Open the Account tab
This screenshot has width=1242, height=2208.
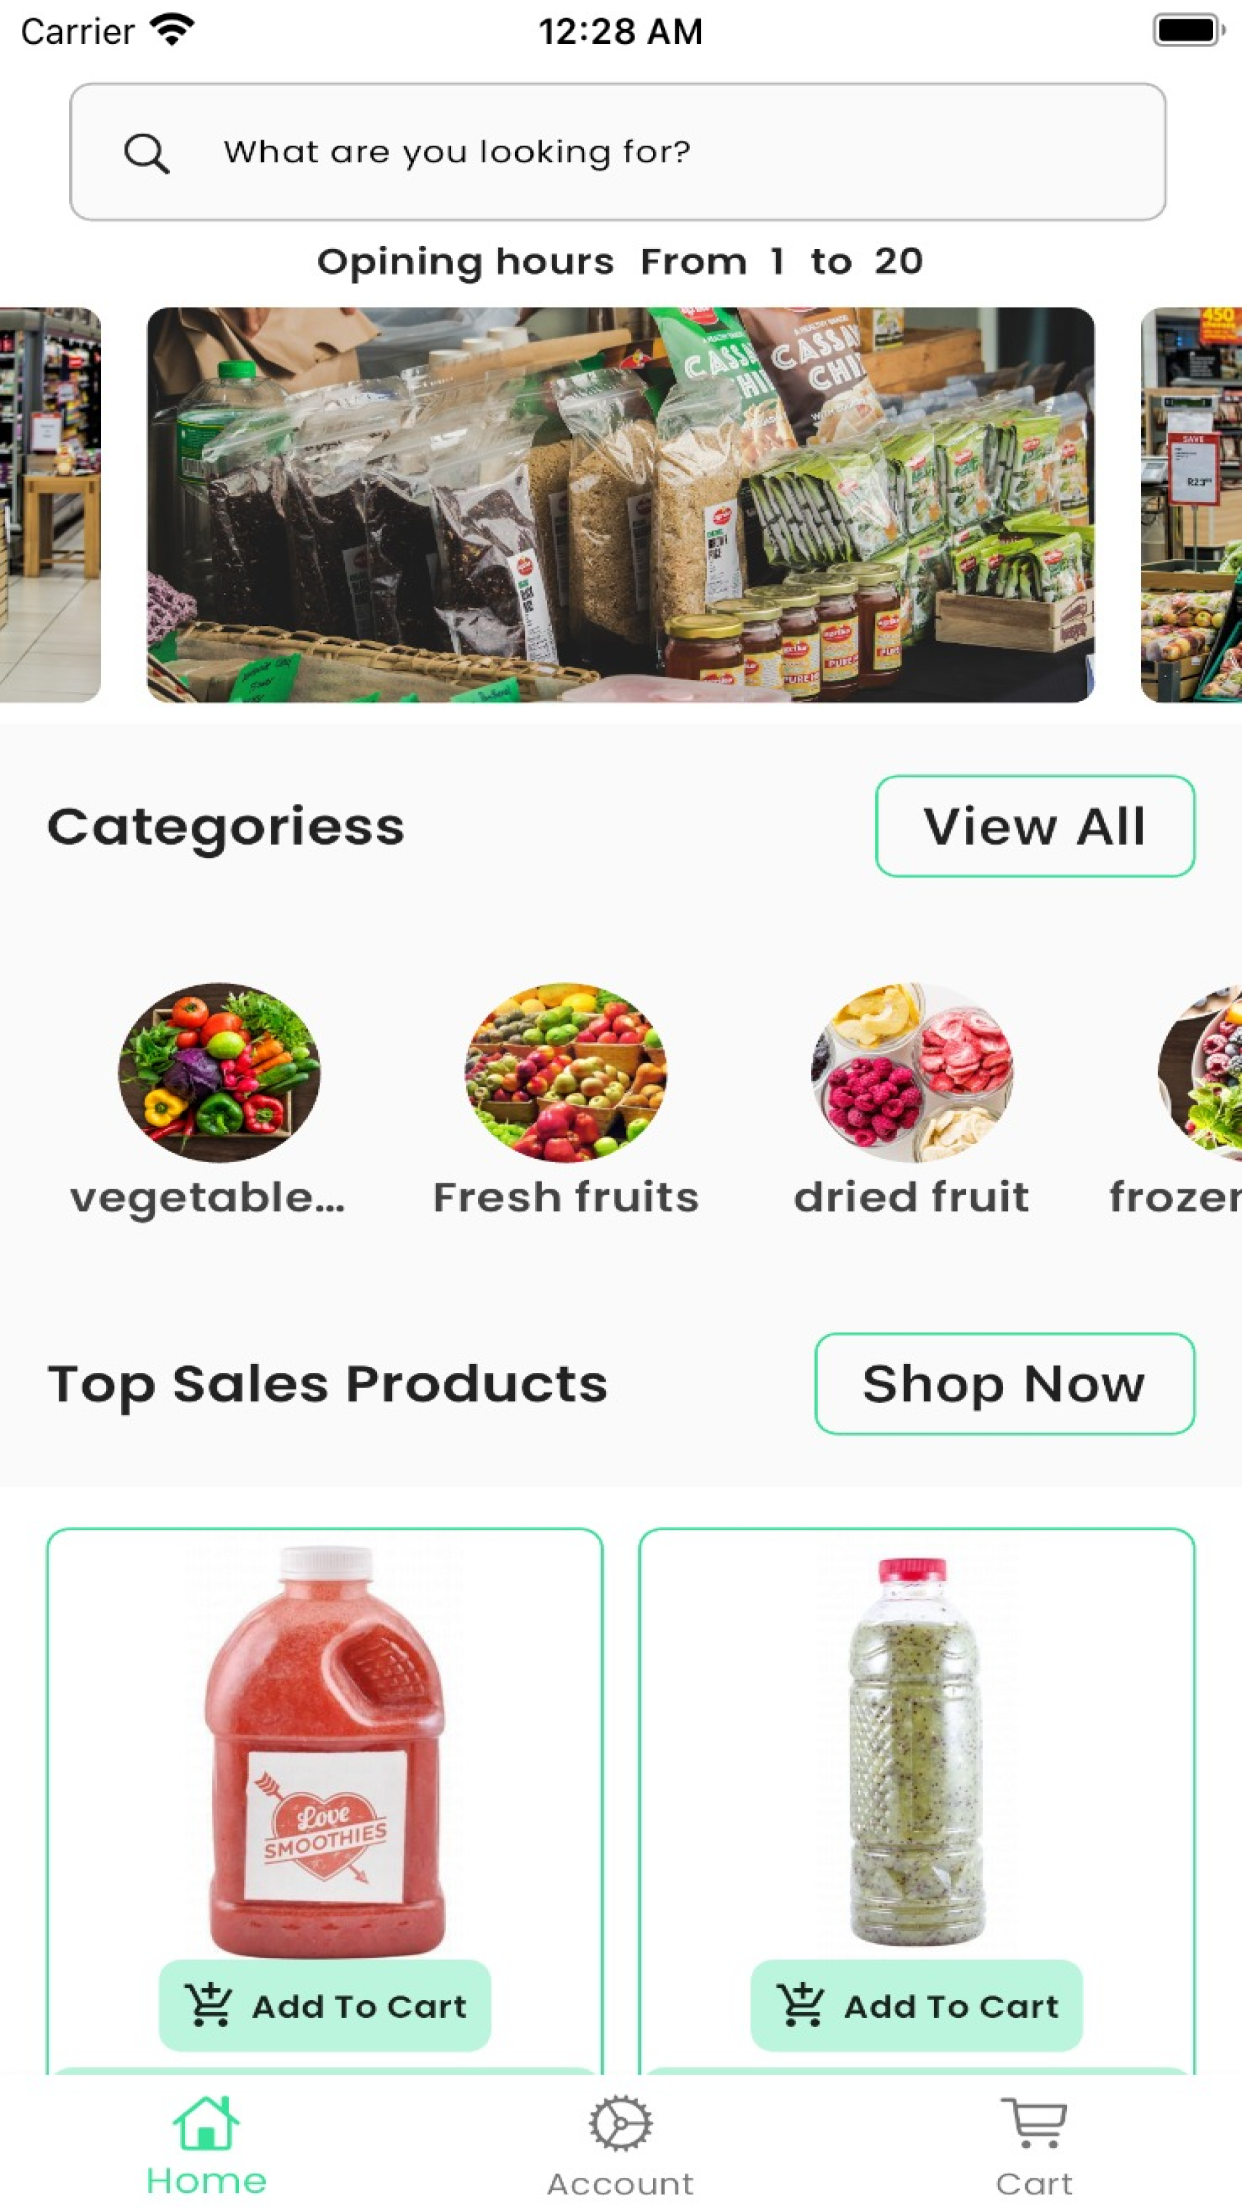pos(620,2146)
